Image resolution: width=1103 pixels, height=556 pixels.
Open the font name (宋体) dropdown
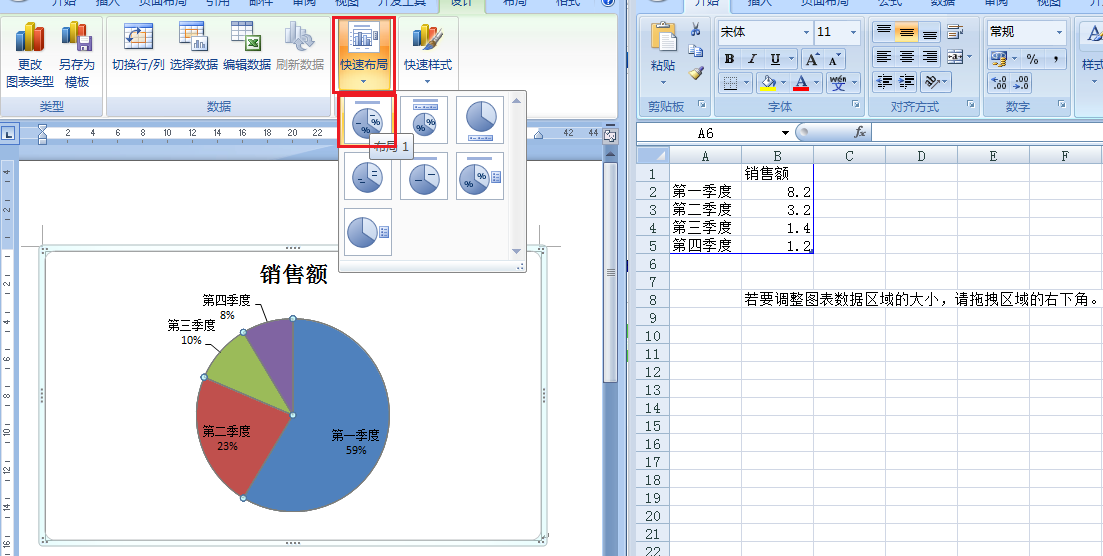[806, 32]
